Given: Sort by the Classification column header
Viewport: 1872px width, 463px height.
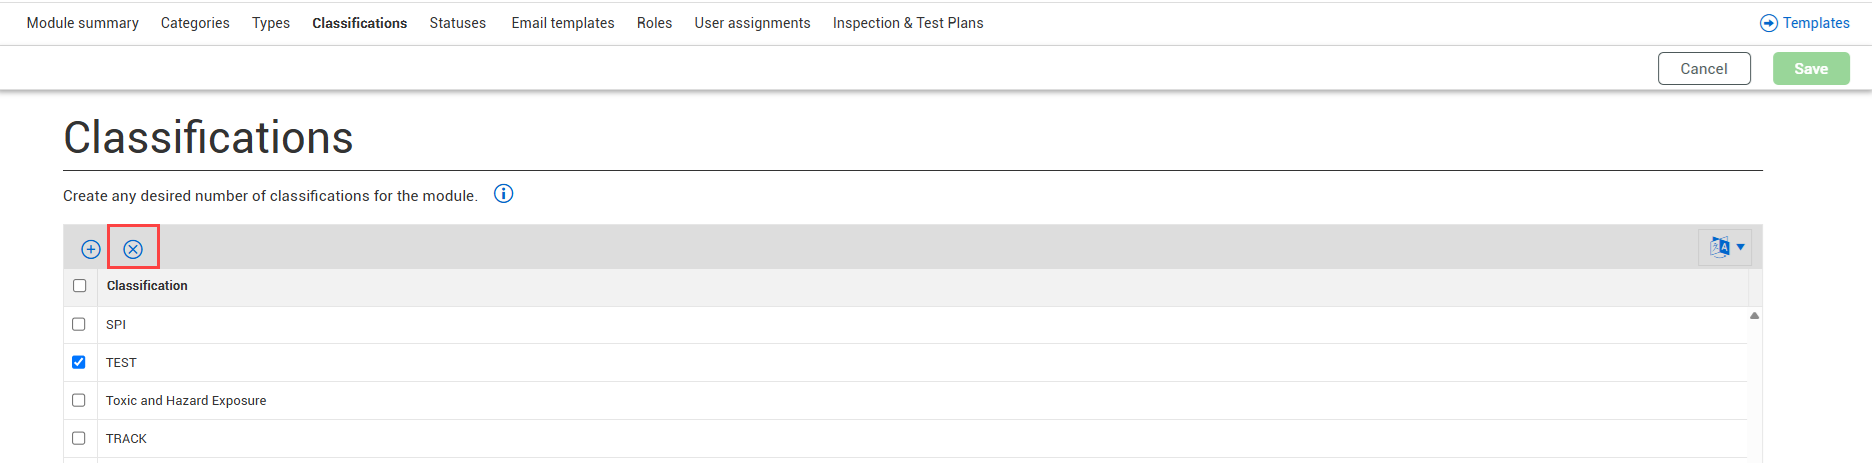Looking at the screenshot, I should pos(147,286).
